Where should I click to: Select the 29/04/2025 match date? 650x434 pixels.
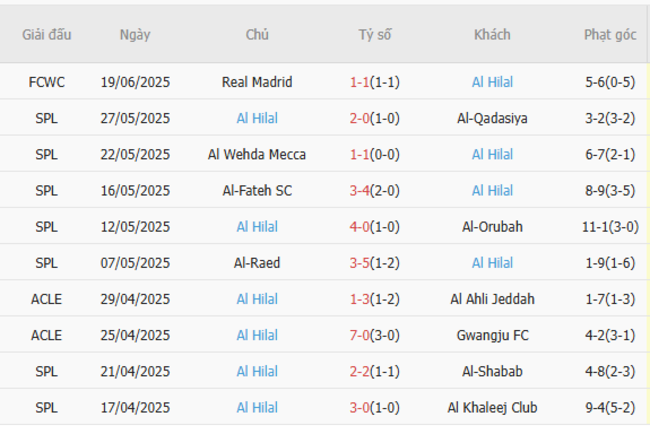tap(135, 299)
